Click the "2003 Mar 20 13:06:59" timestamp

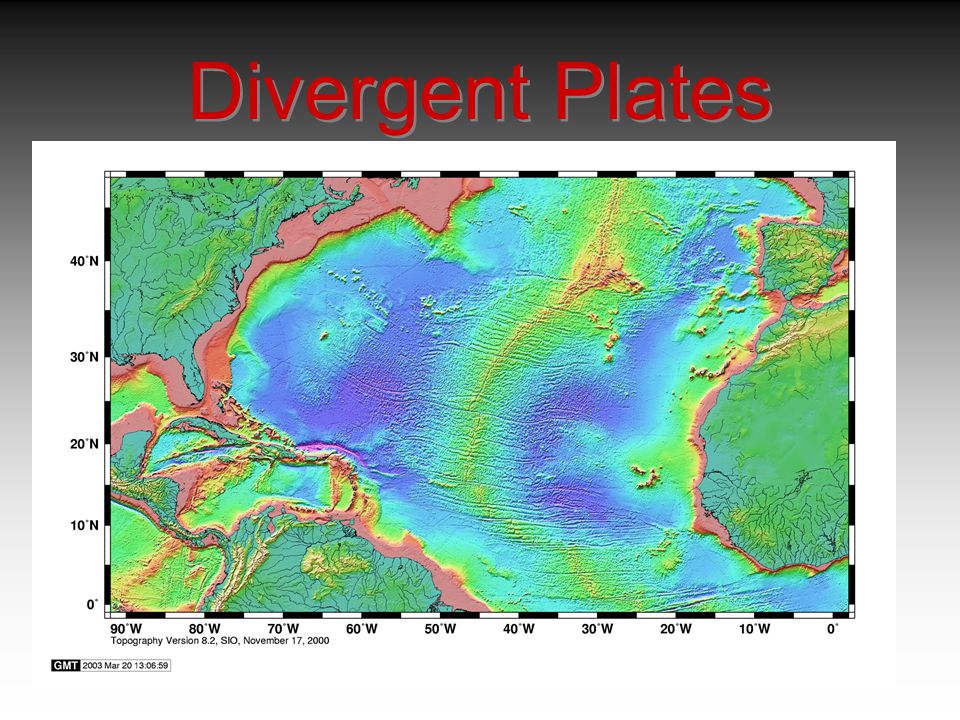126,666
